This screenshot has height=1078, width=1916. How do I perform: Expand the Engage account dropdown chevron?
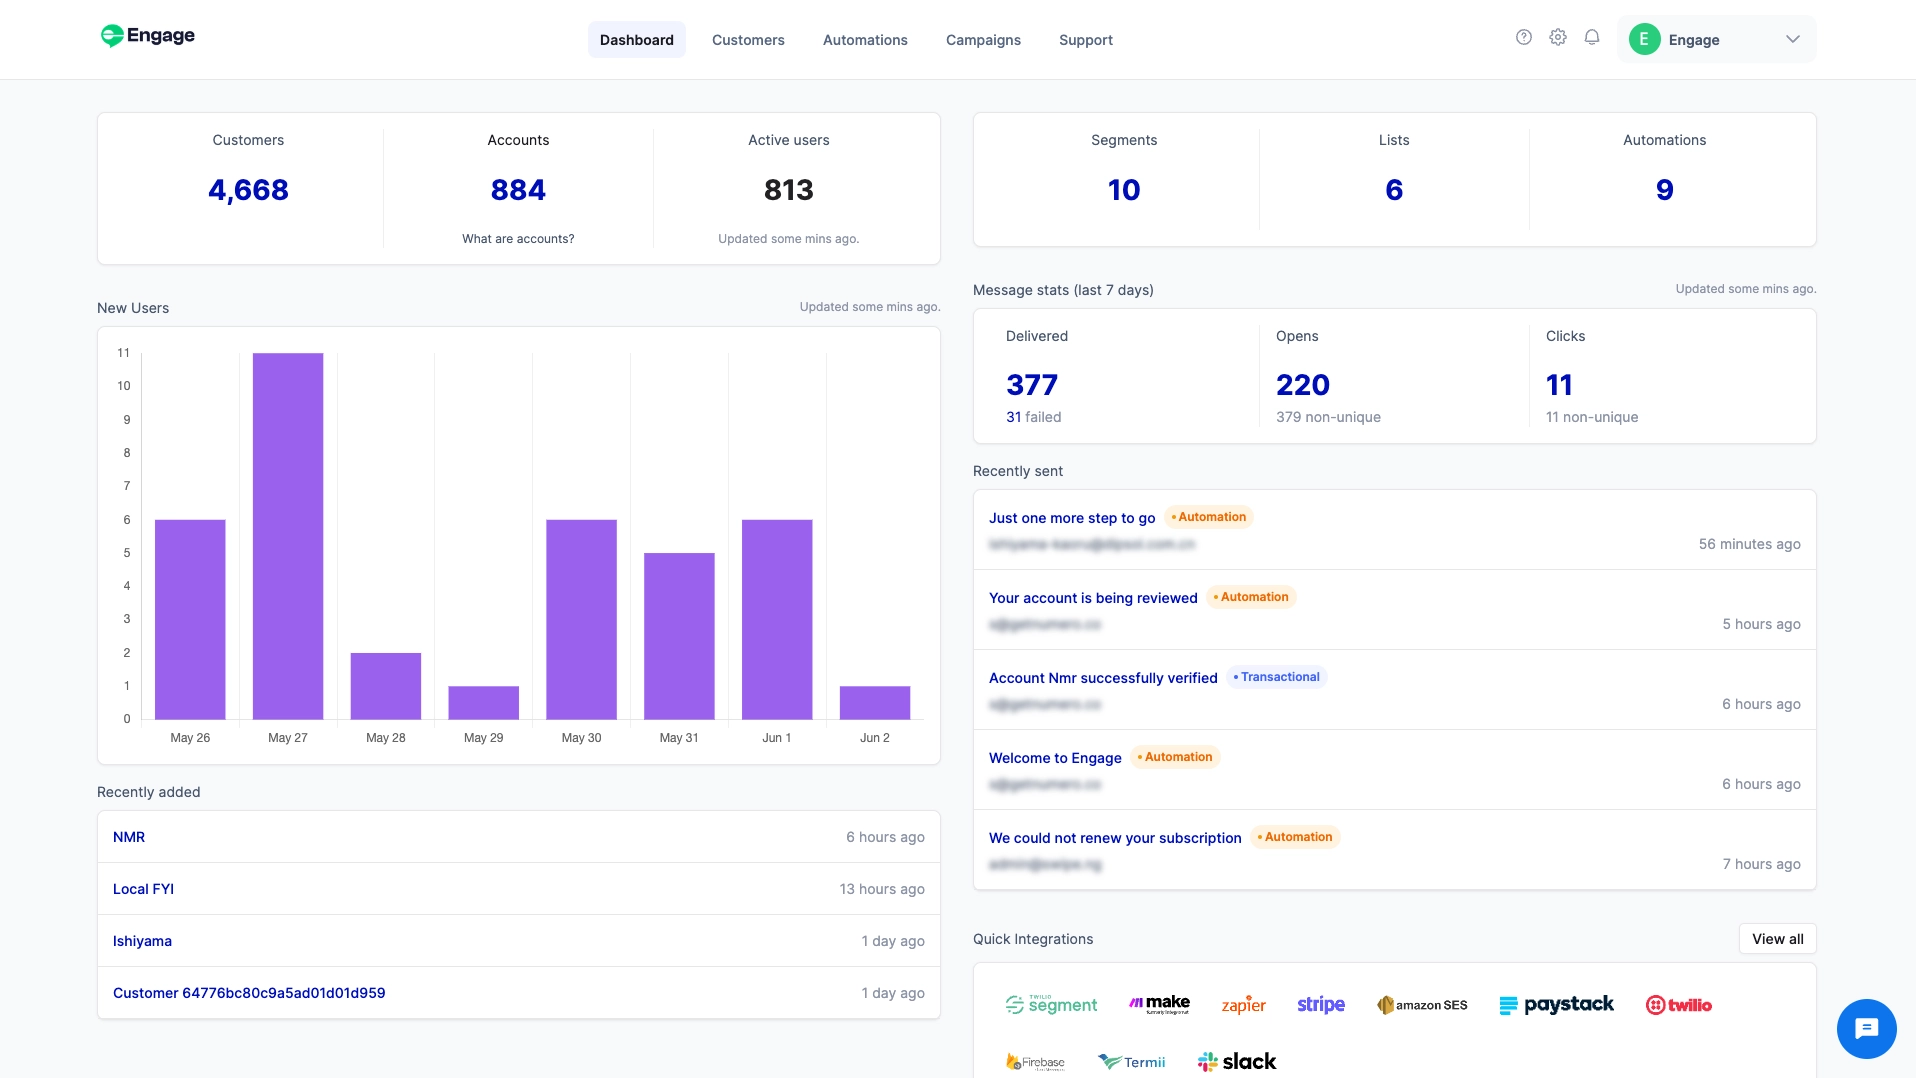tap(1792, 39)
